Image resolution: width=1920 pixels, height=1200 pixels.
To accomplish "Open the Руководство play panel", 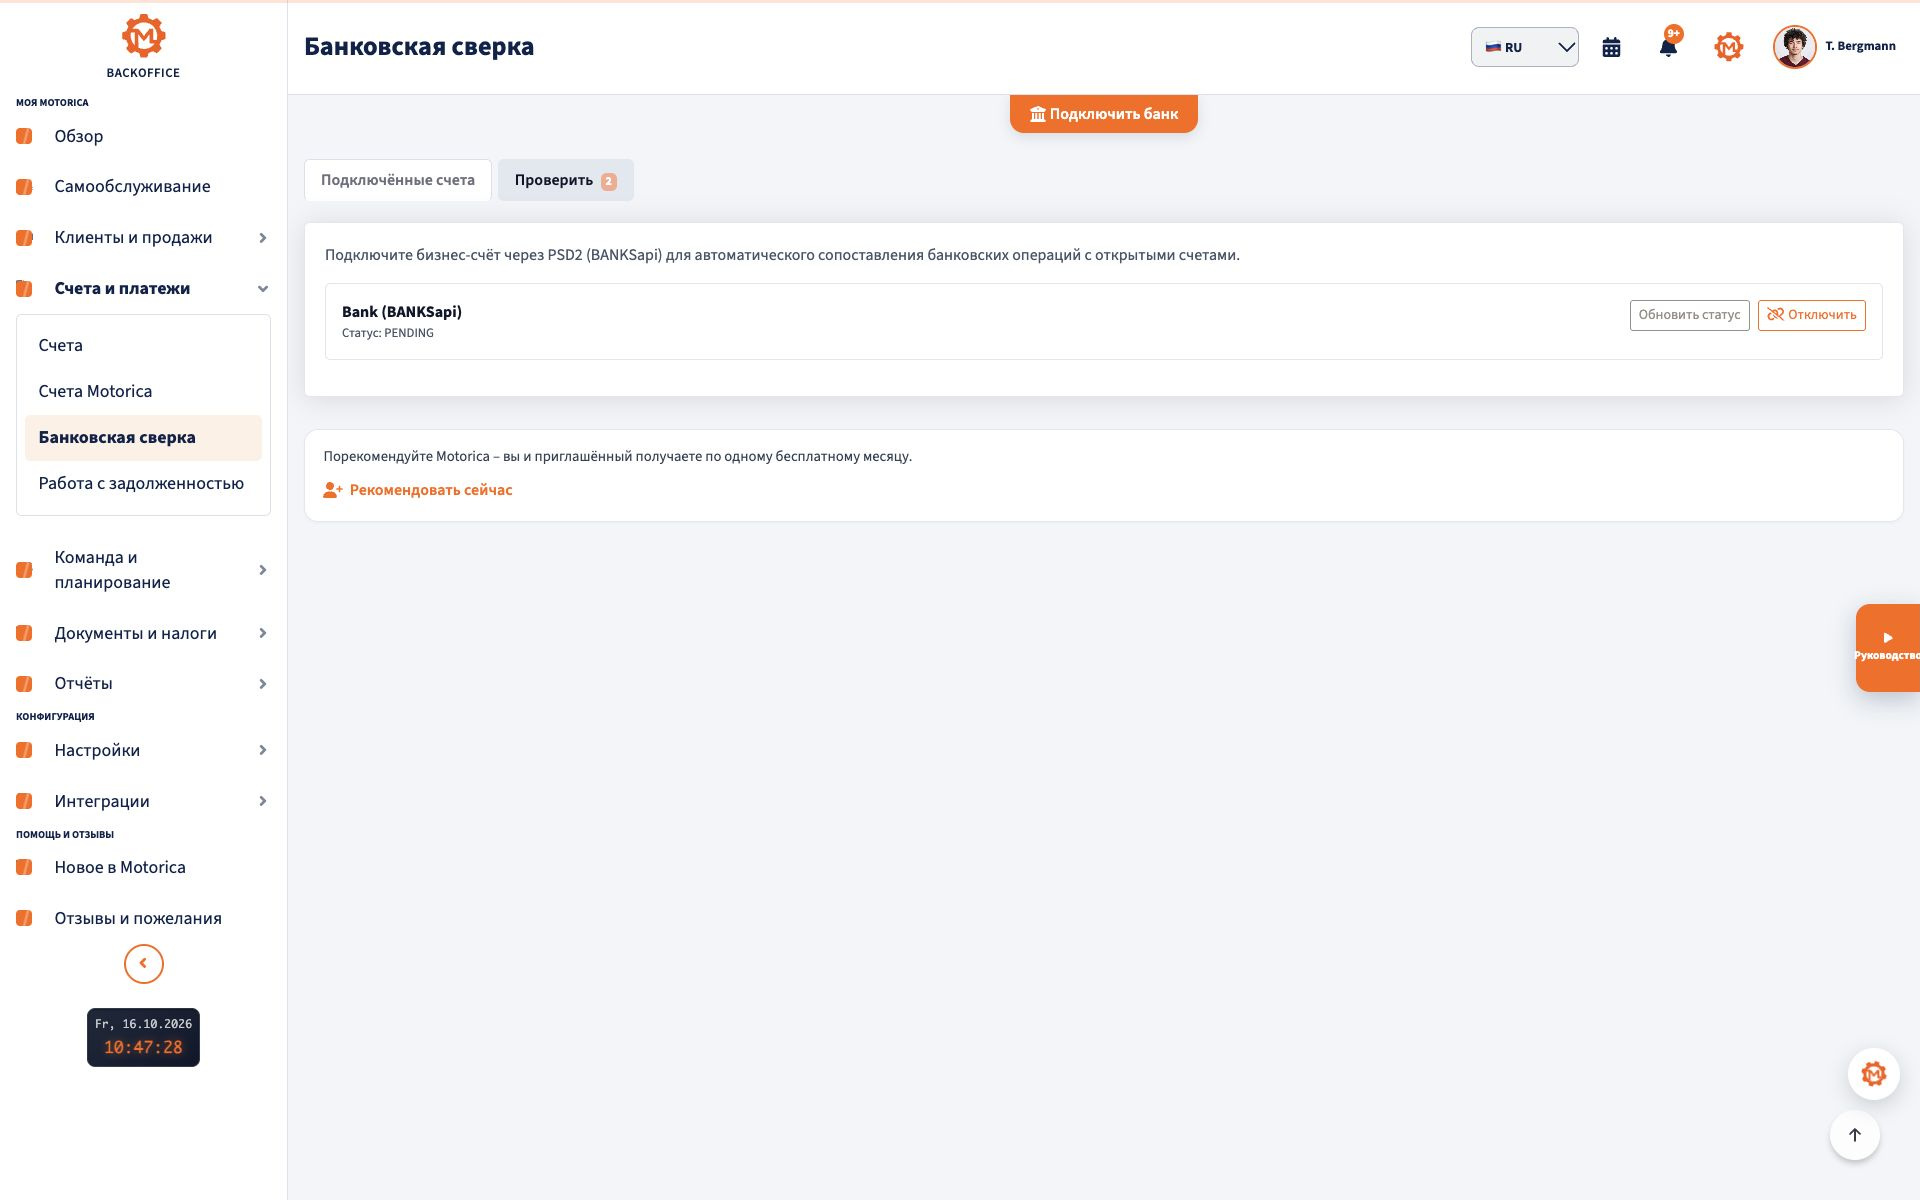I will coord(1888,647).
